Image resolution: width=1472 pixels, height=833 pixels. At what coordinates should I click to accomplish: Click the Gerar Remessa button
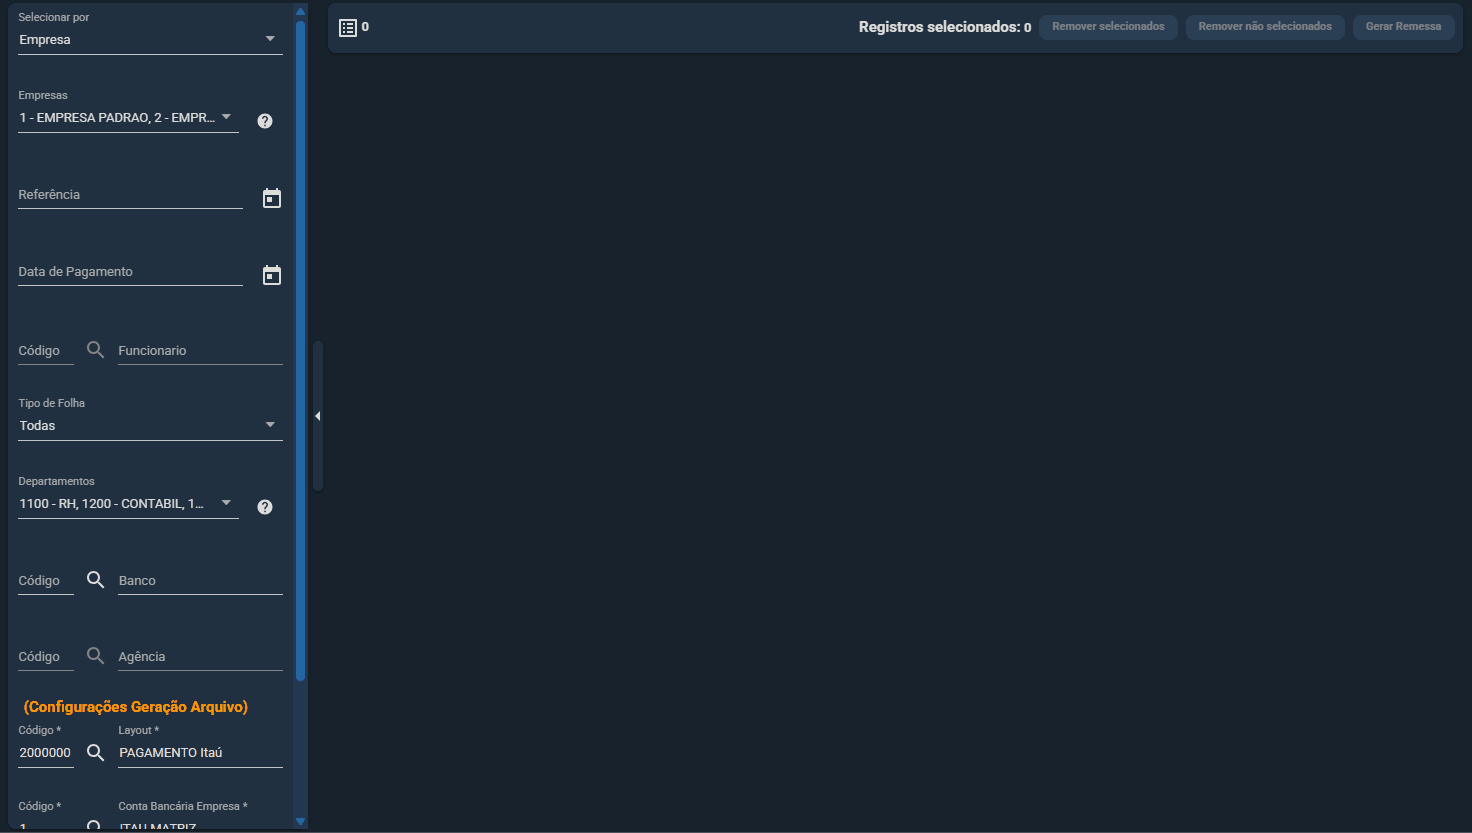coord(1403,27)
